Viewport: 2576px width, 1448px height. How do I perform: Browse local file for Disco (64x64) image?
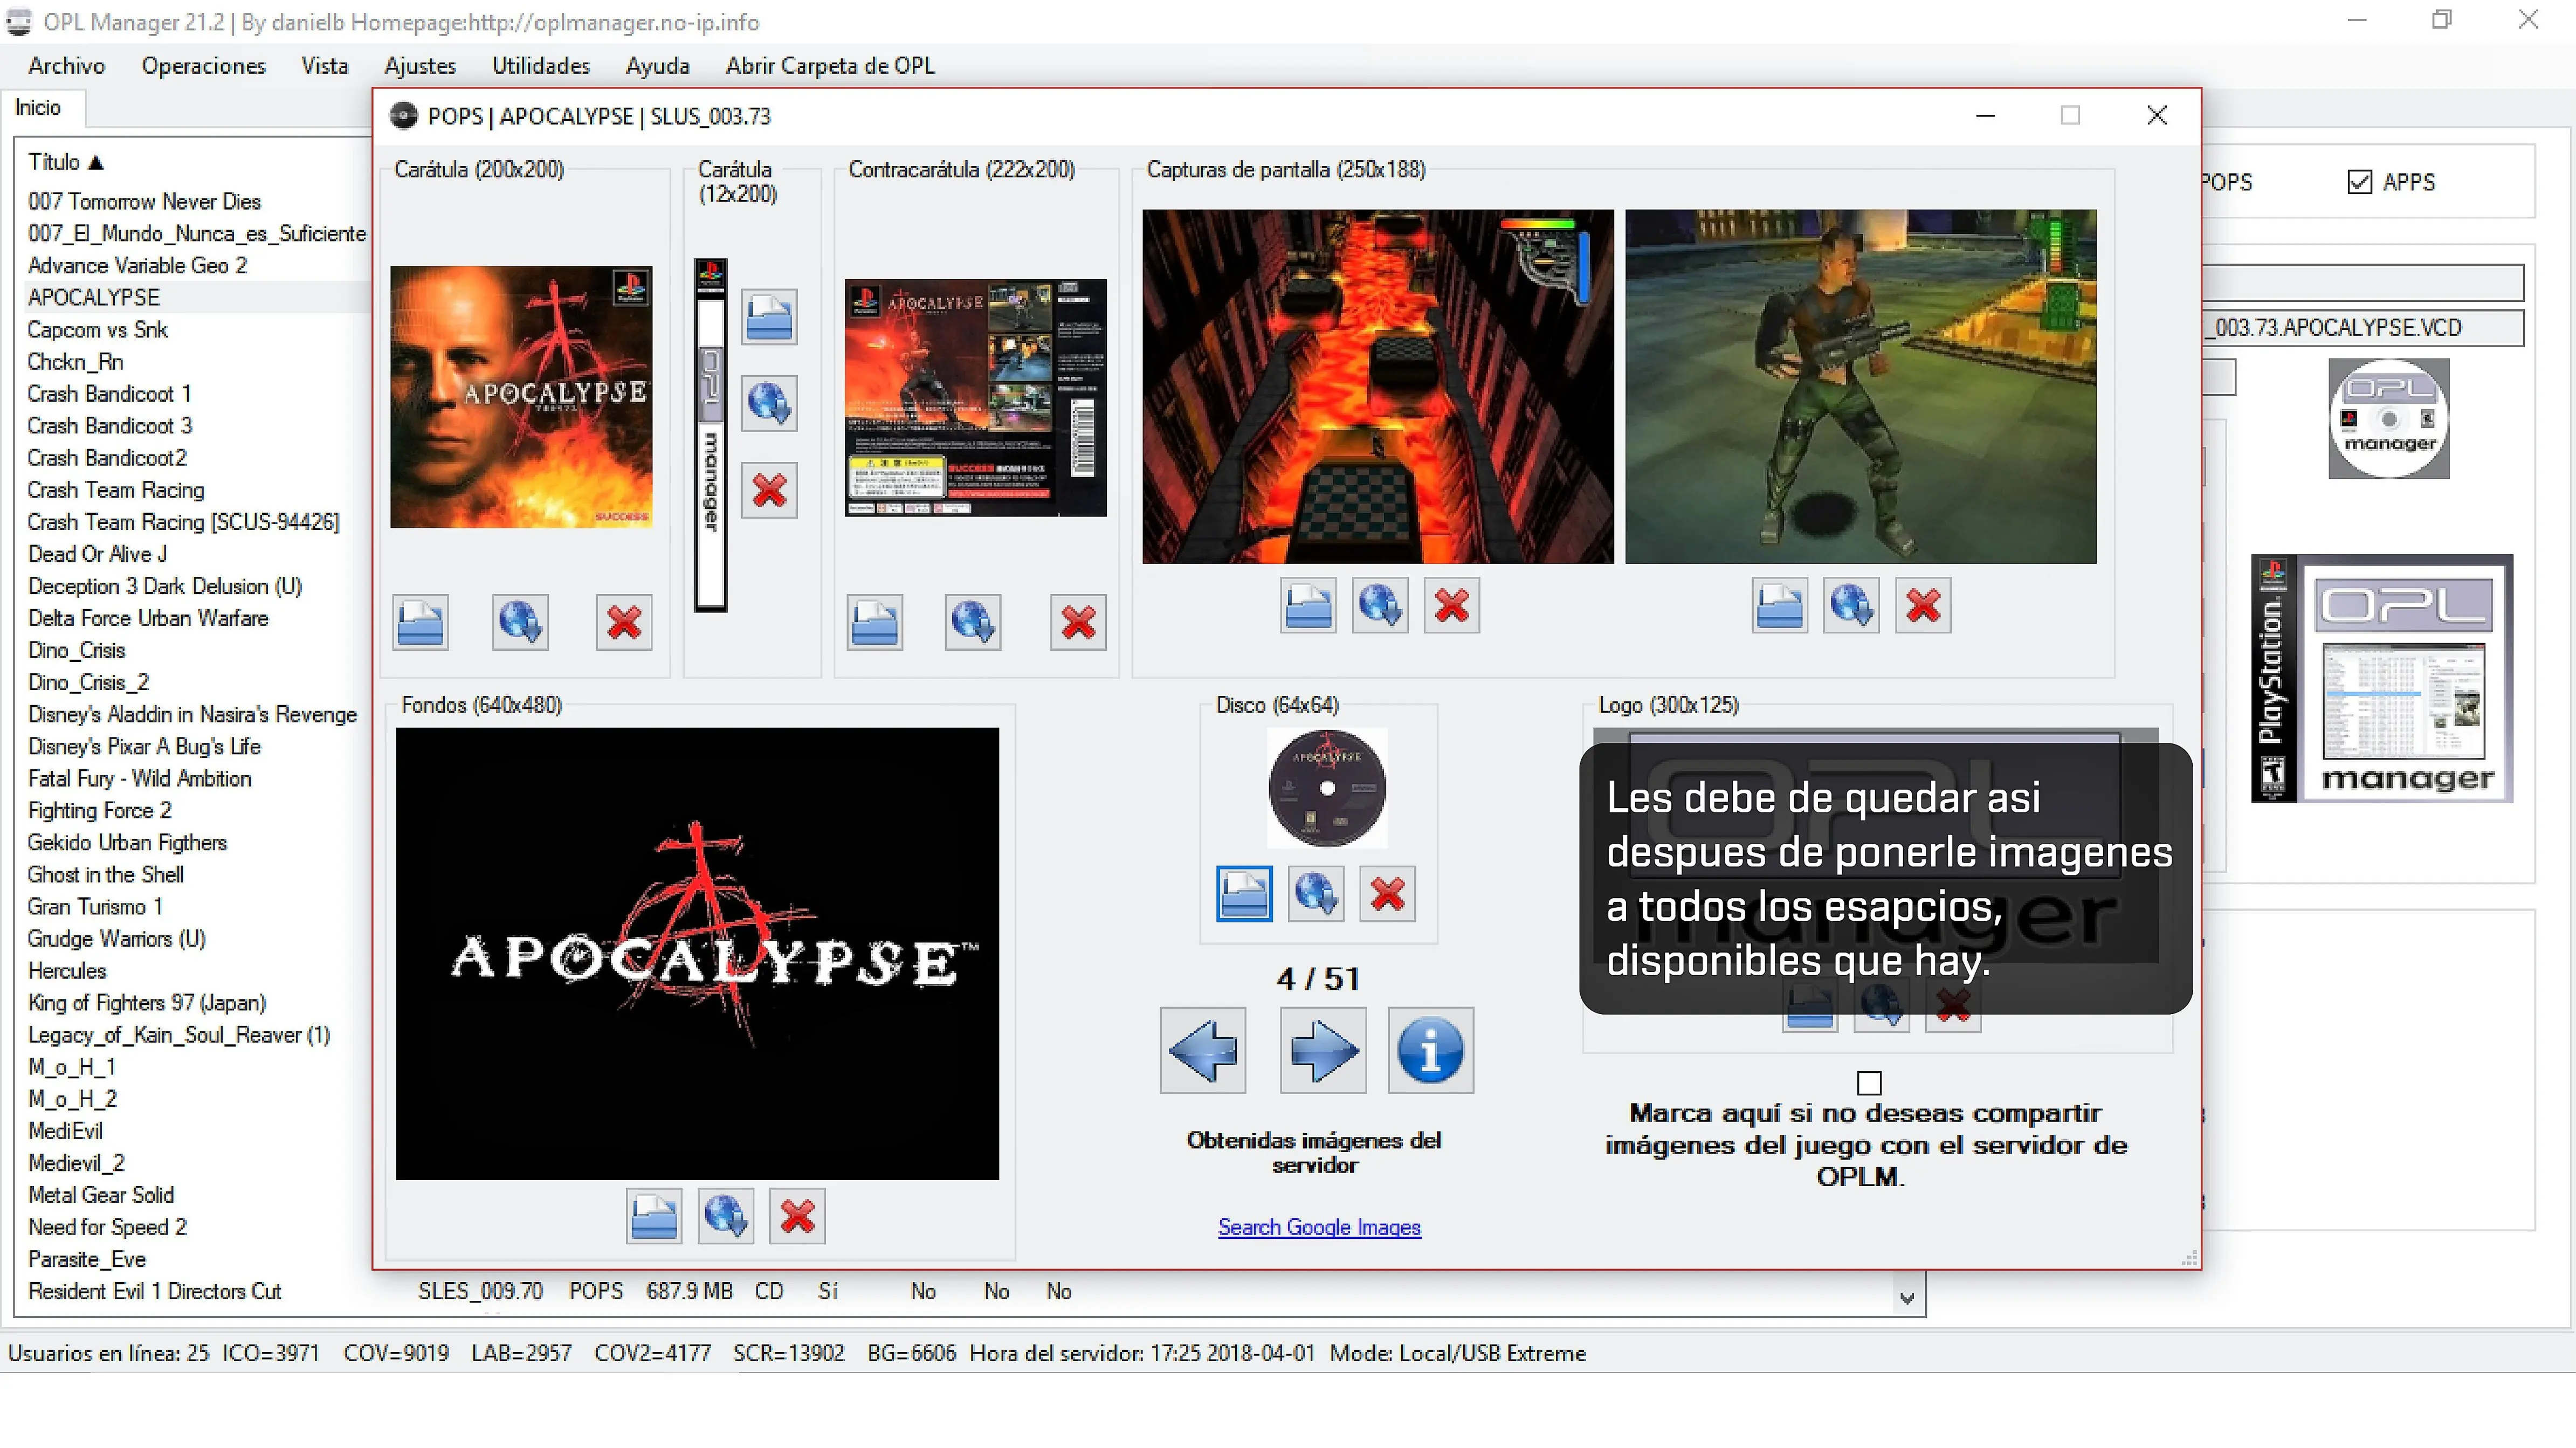pos(1244,893)
